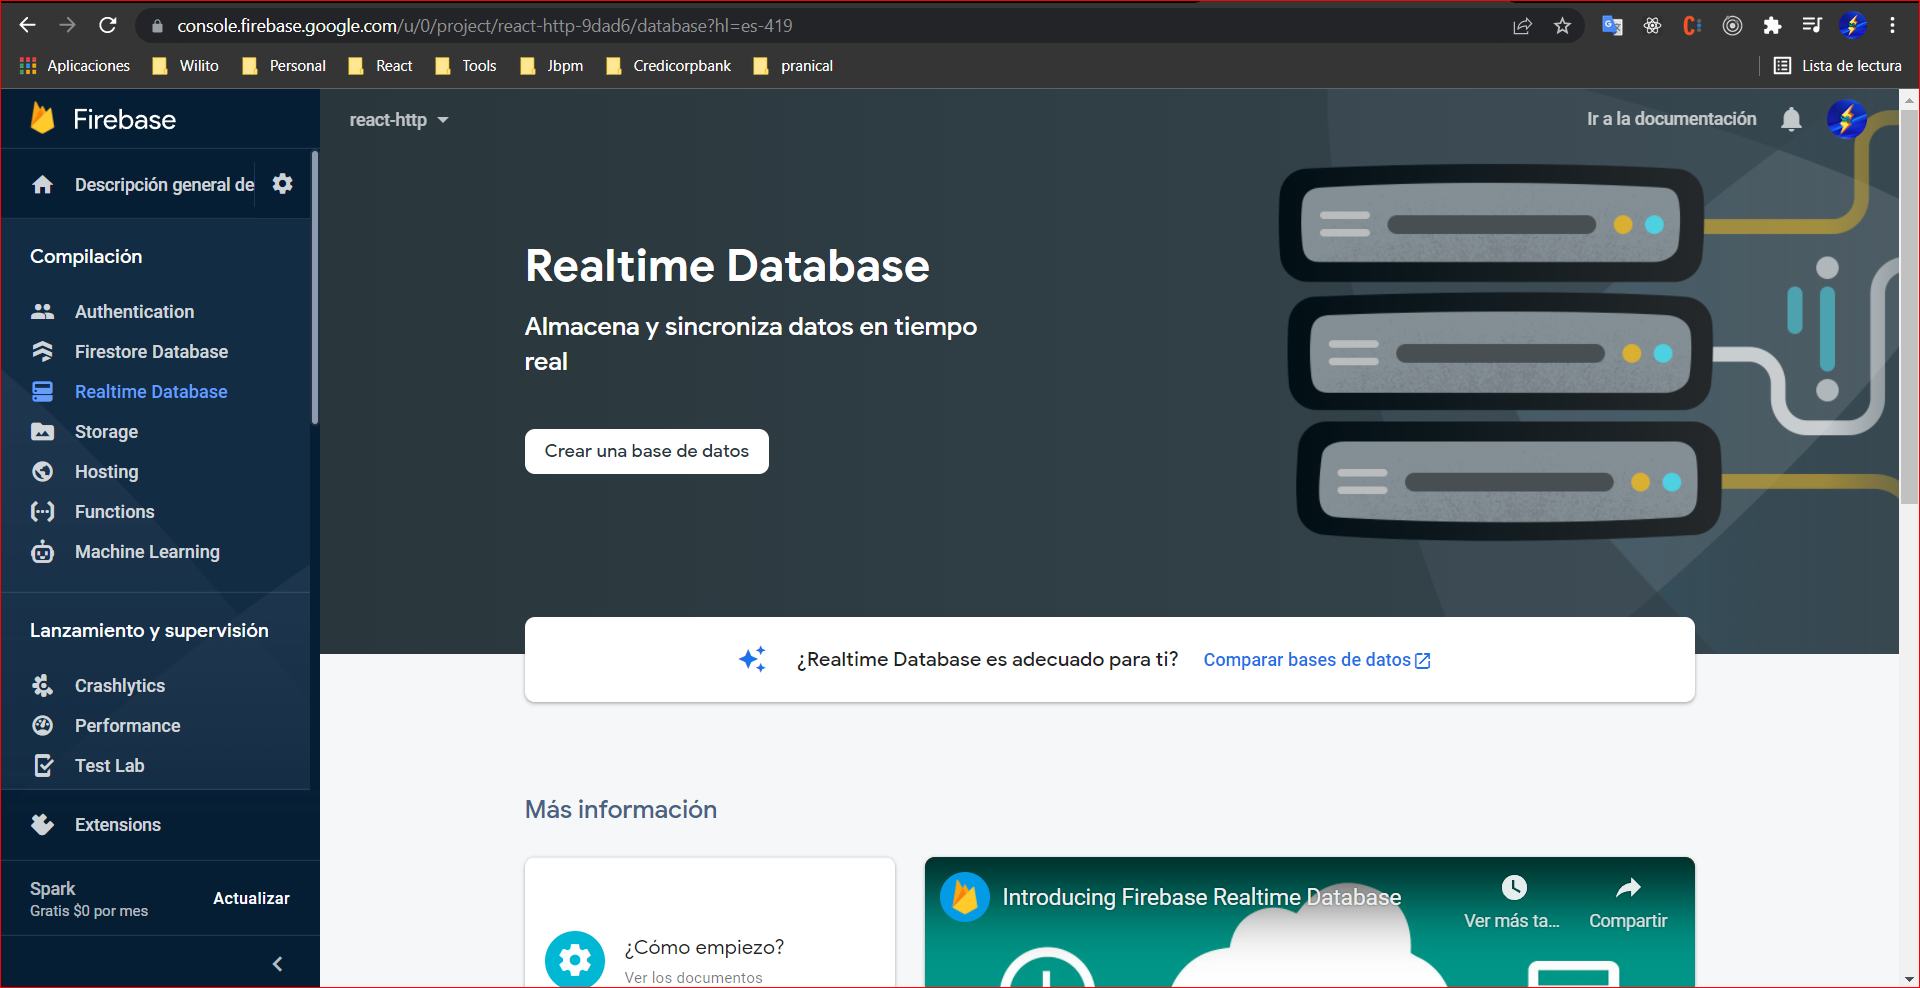Open Comparar bases de datos link
Viewport: 1920px width, 988px height.
(x=1317, y=660)
